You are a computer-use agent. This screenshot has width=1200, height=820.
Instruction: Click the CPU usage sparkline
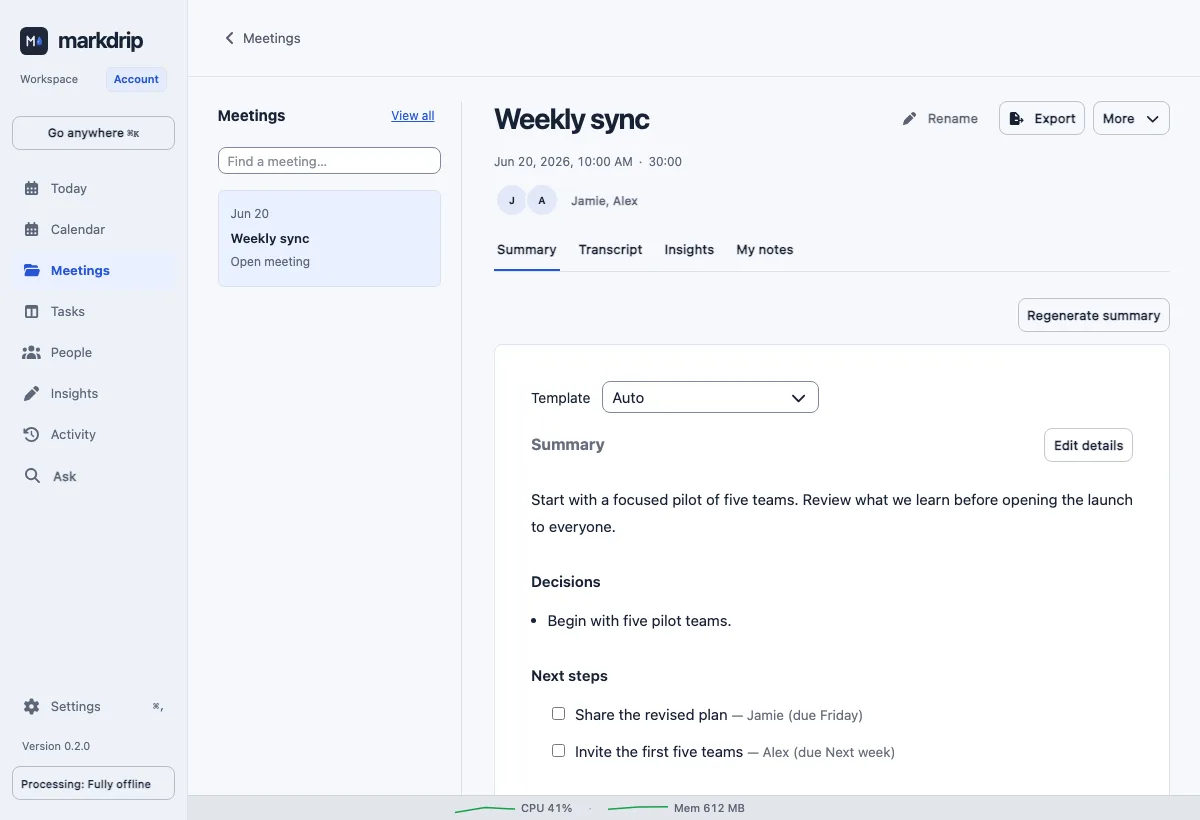click(484, 808)
